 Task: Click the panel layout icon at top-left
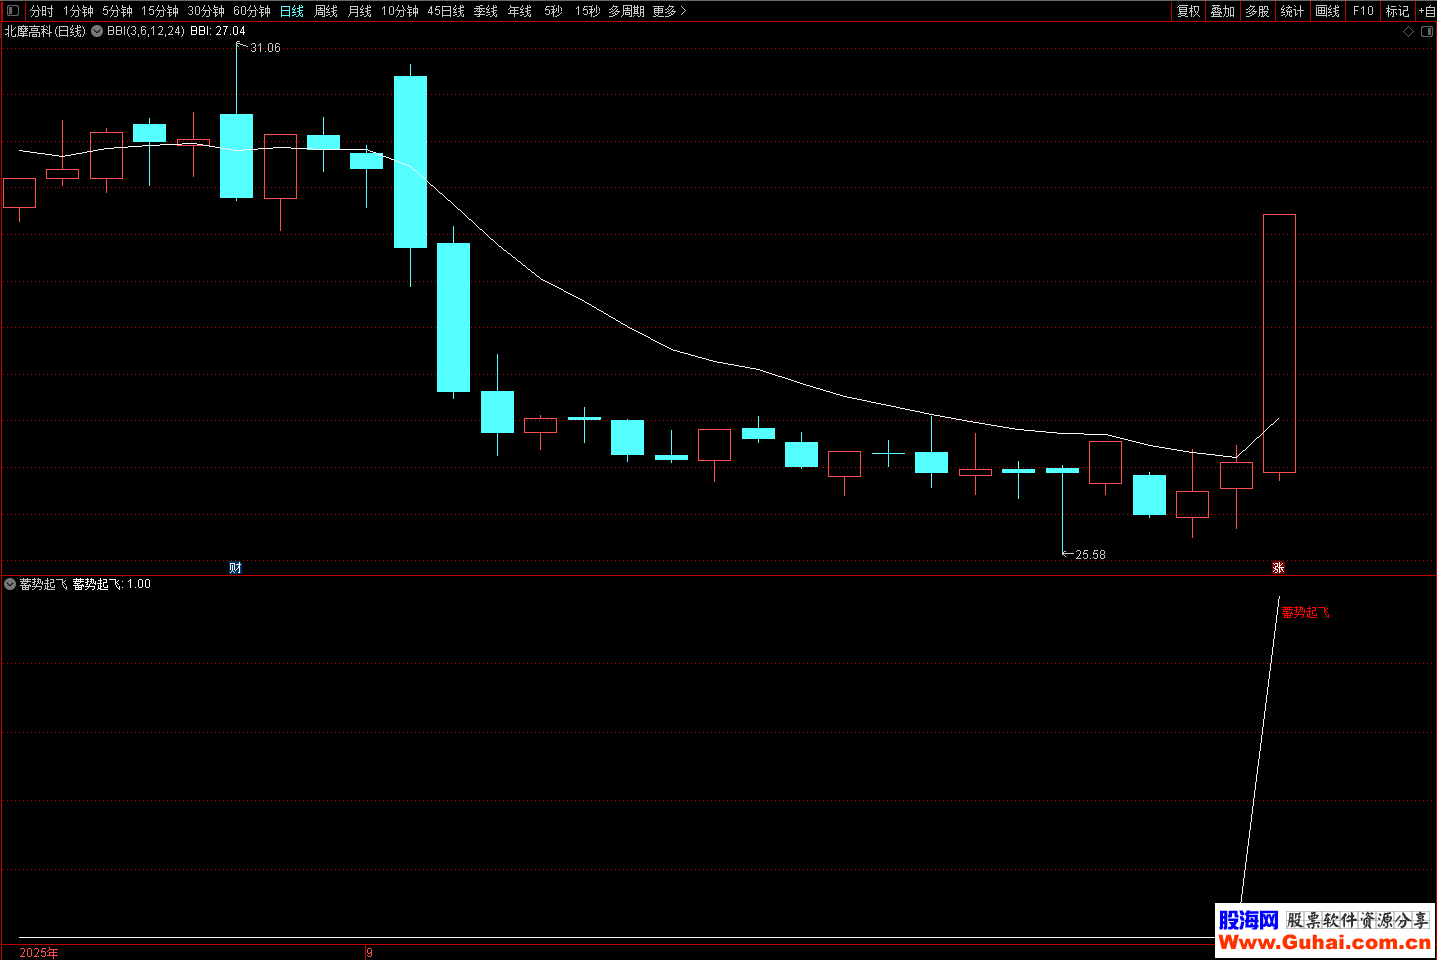click(13, 11)
